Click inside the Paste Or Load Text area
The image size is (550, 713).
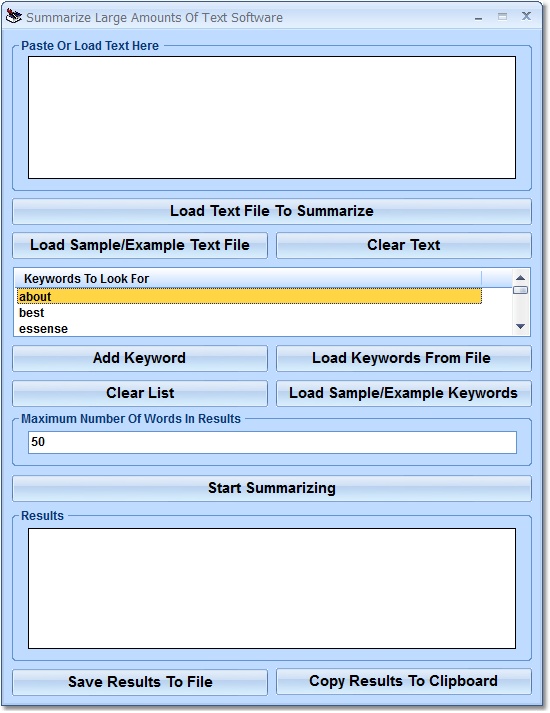click(272, 117)
